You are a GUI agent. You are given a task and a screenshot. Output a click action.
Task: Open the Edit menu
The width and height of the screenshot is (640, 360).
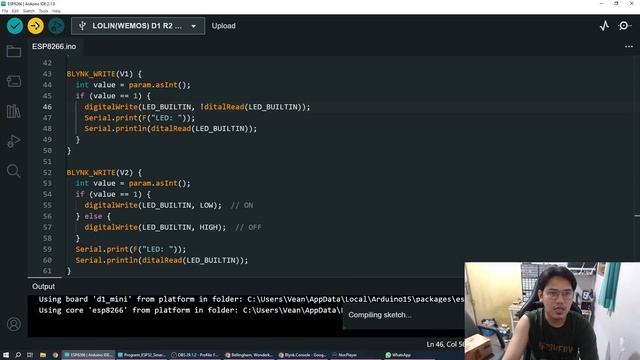pos(15,11)
